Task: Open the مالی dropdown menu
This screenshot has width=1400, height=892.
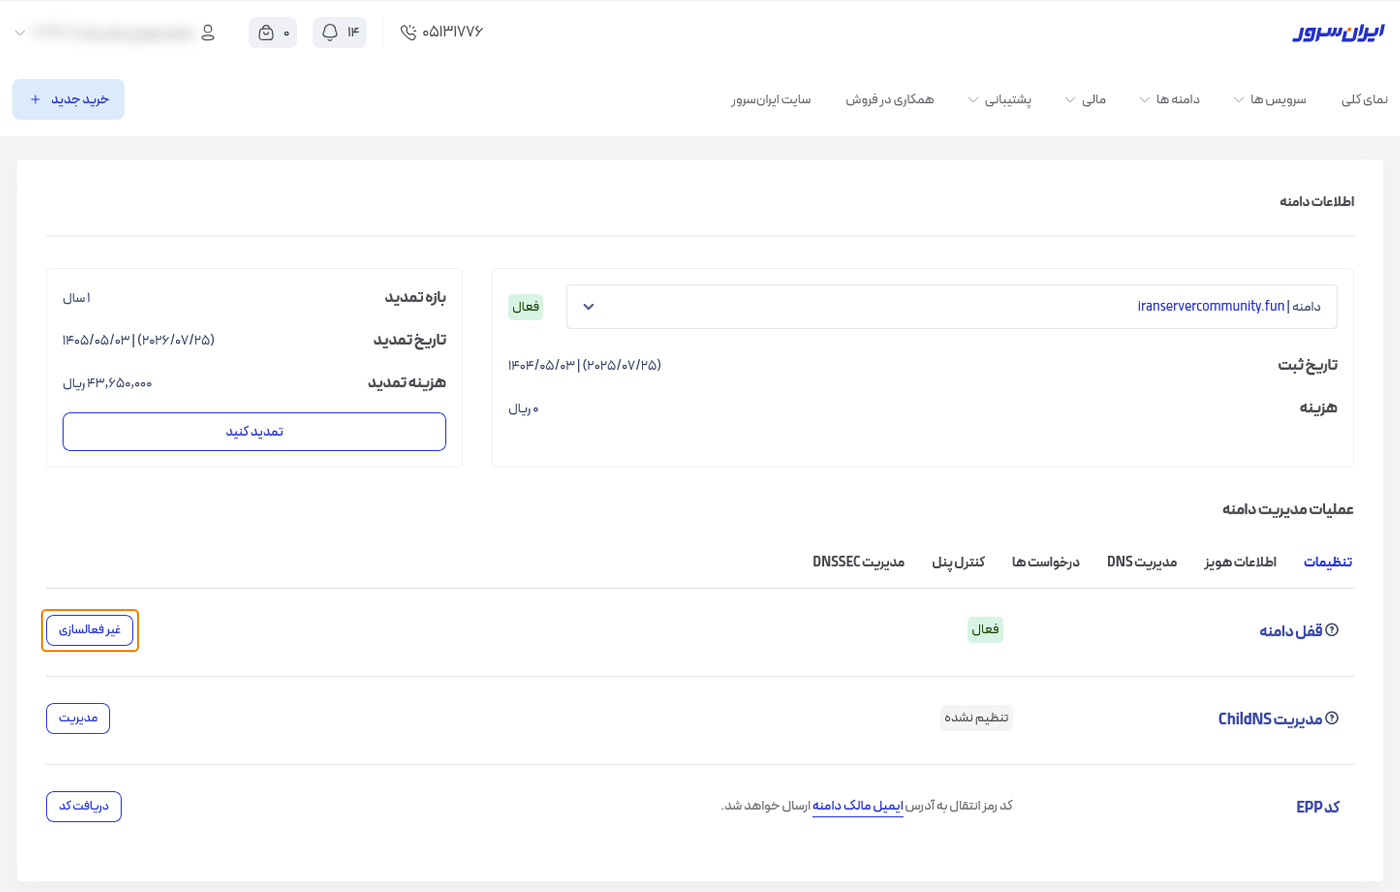Action: (x=1085, y=100)
